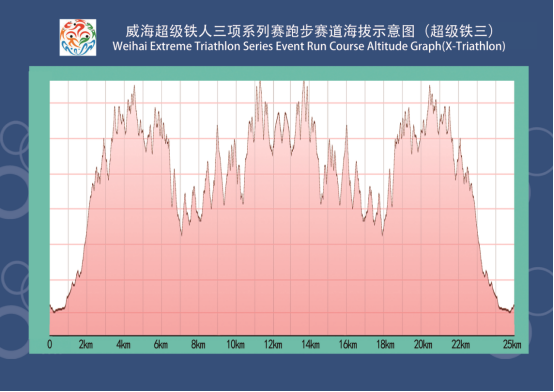Screen dimensions: 554x392
Task: Select the 16km axis label
Action: (x=348, y=344)
